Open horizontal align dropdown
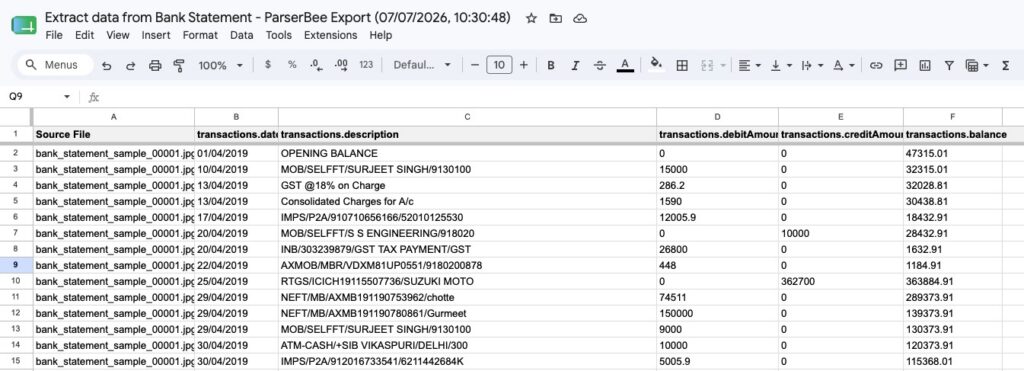This screenshot has width=1024, height=371. pyautogui.click(x=749, y=65)
